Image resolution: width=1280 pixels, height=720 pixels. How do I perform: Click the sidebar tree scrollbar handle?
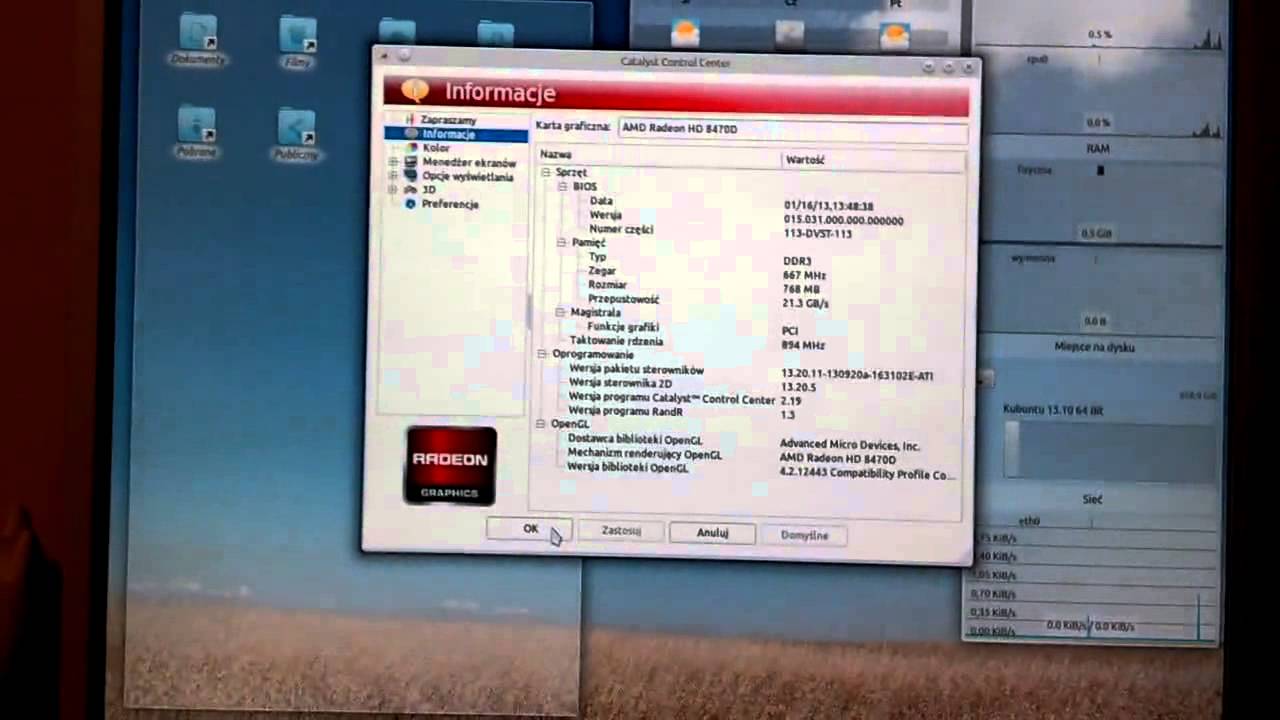coord(529,310)
